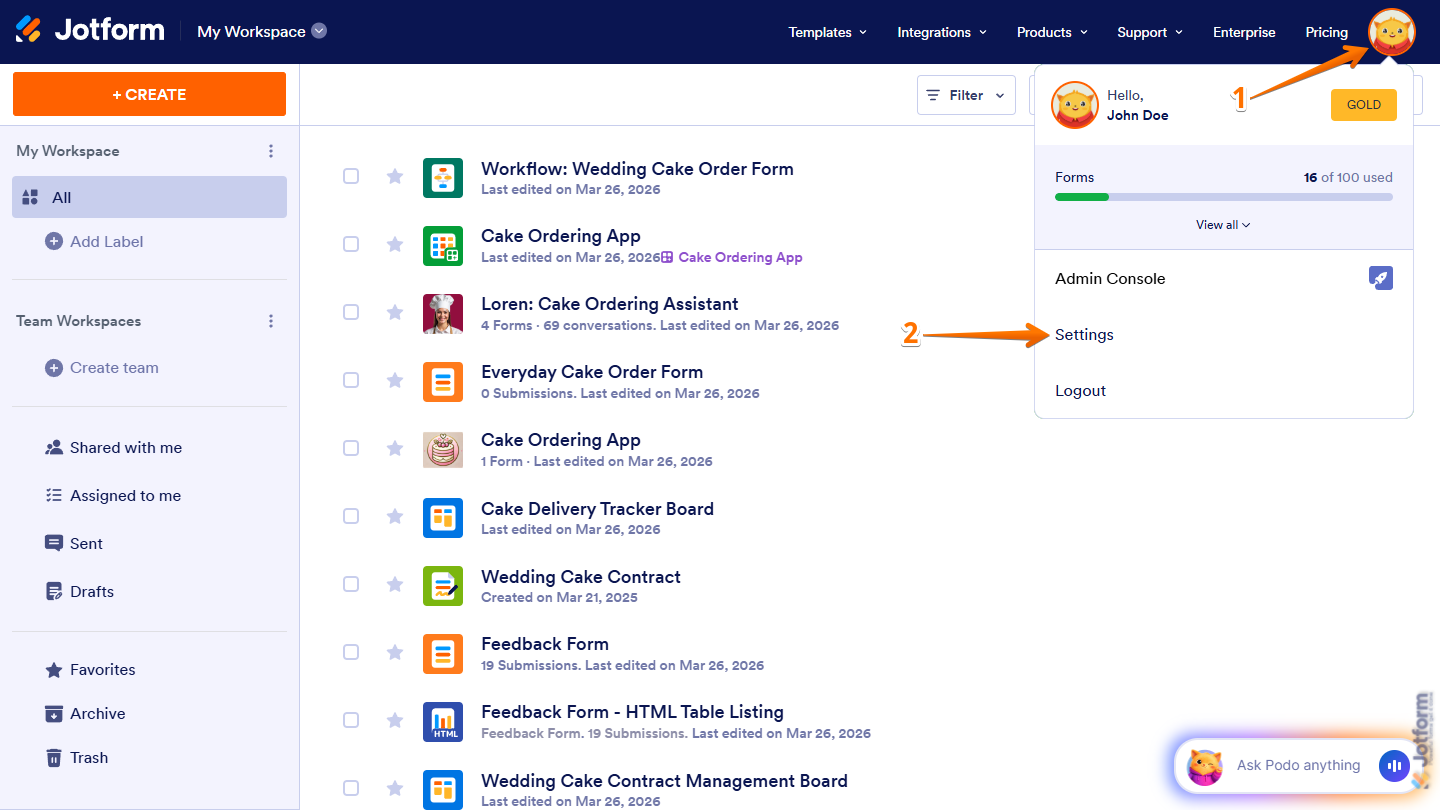Go to Pricing page
This screenshot has height=810, width=1440.
(x=1327, y=32)
